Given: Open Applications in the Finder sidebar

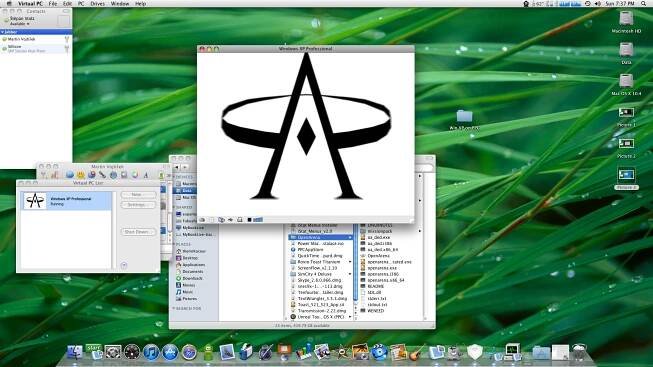Looking at the screenshot, I should pos(190,265).
